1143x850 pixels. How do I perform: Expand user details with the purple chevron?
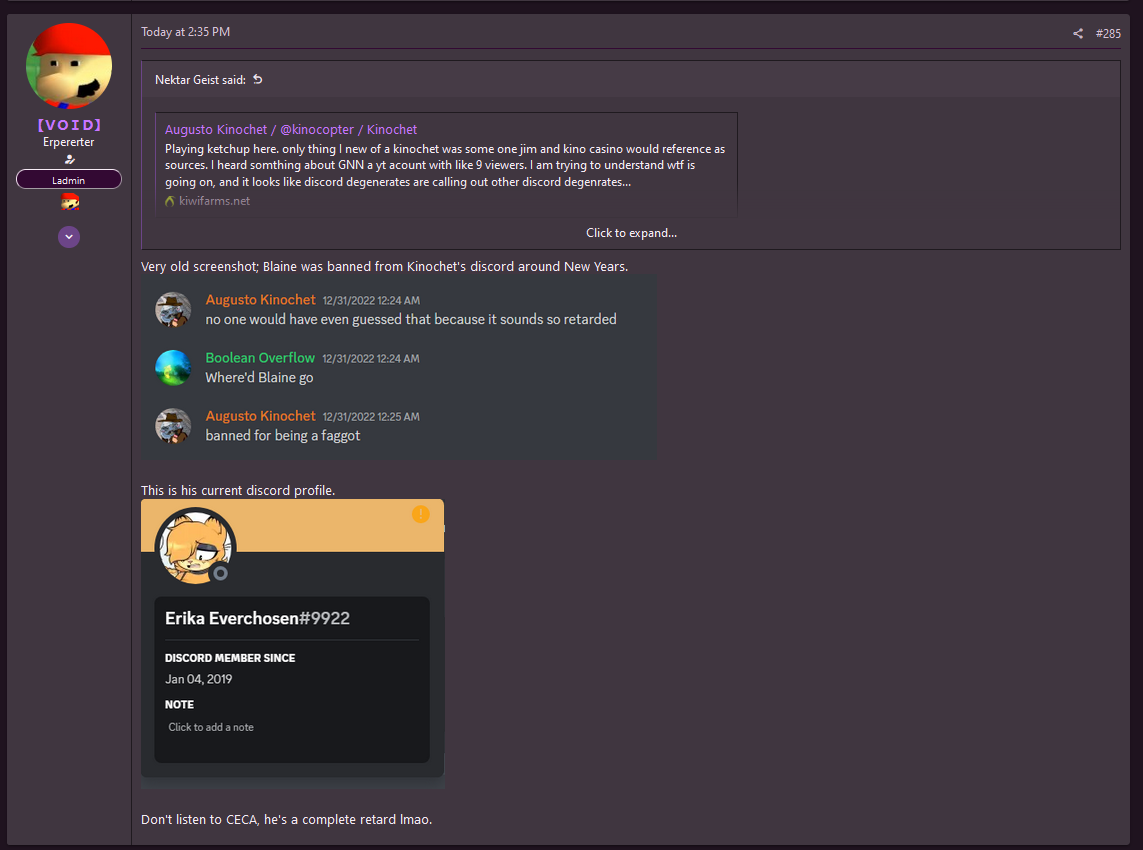point(69,237)
